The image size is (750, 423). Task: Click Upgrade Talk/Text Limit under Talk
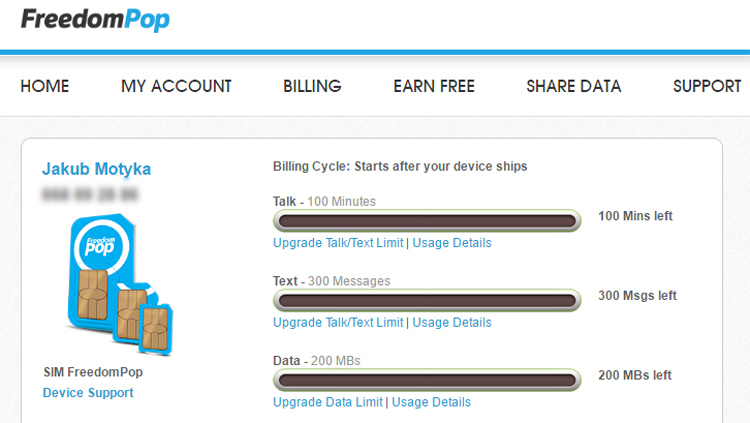[338, 243]
